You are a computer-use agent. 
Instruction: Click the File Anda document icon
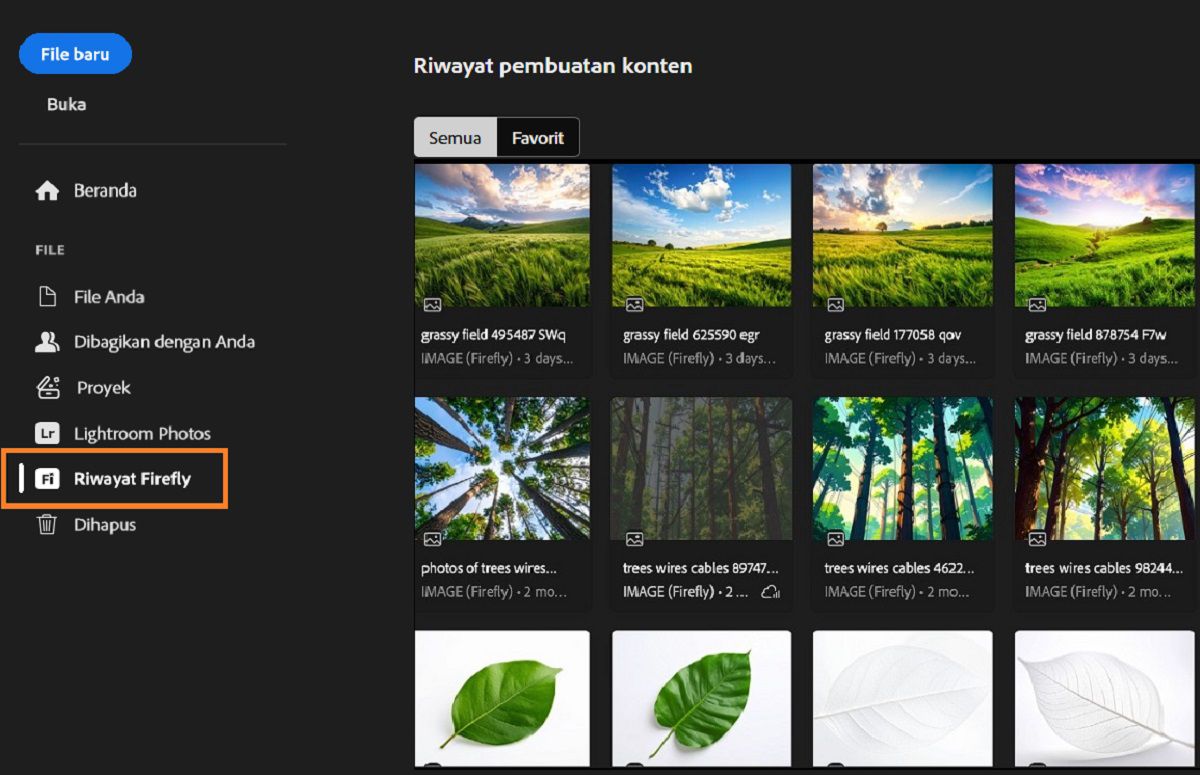point(47,297)
